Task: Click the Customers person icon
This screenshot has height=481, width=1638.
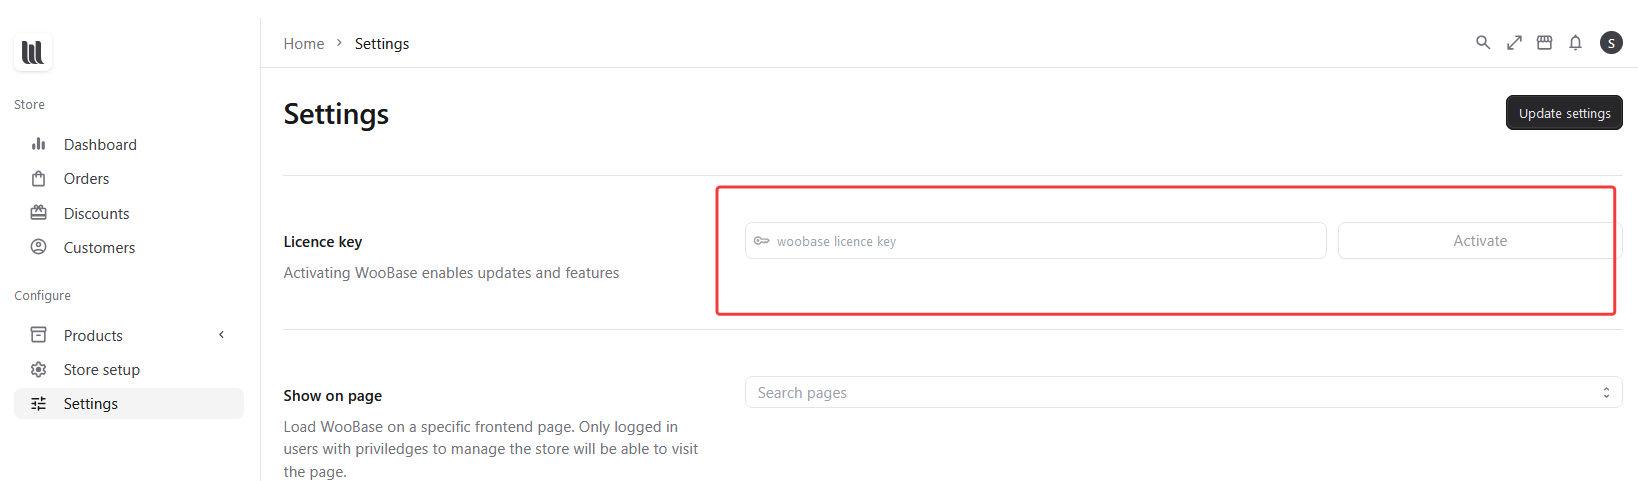Action: pyautogui.click(x=39, y=247)
